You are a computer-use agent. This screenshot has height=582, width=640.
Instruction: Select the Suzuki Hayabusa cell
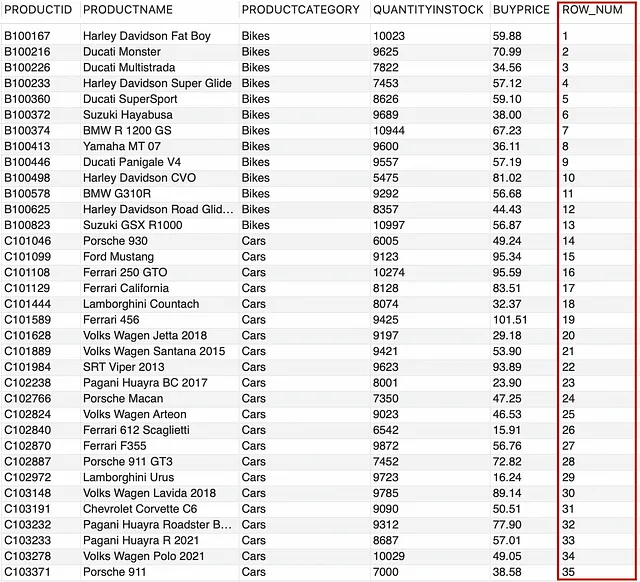pos(127,115)
